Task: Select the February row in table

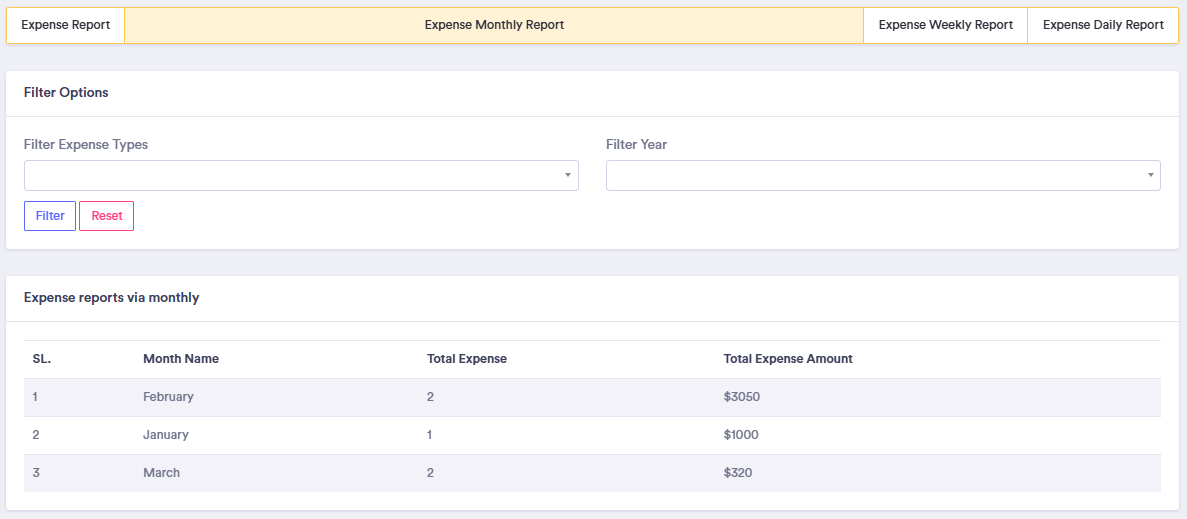Action: tap(168, 397)
